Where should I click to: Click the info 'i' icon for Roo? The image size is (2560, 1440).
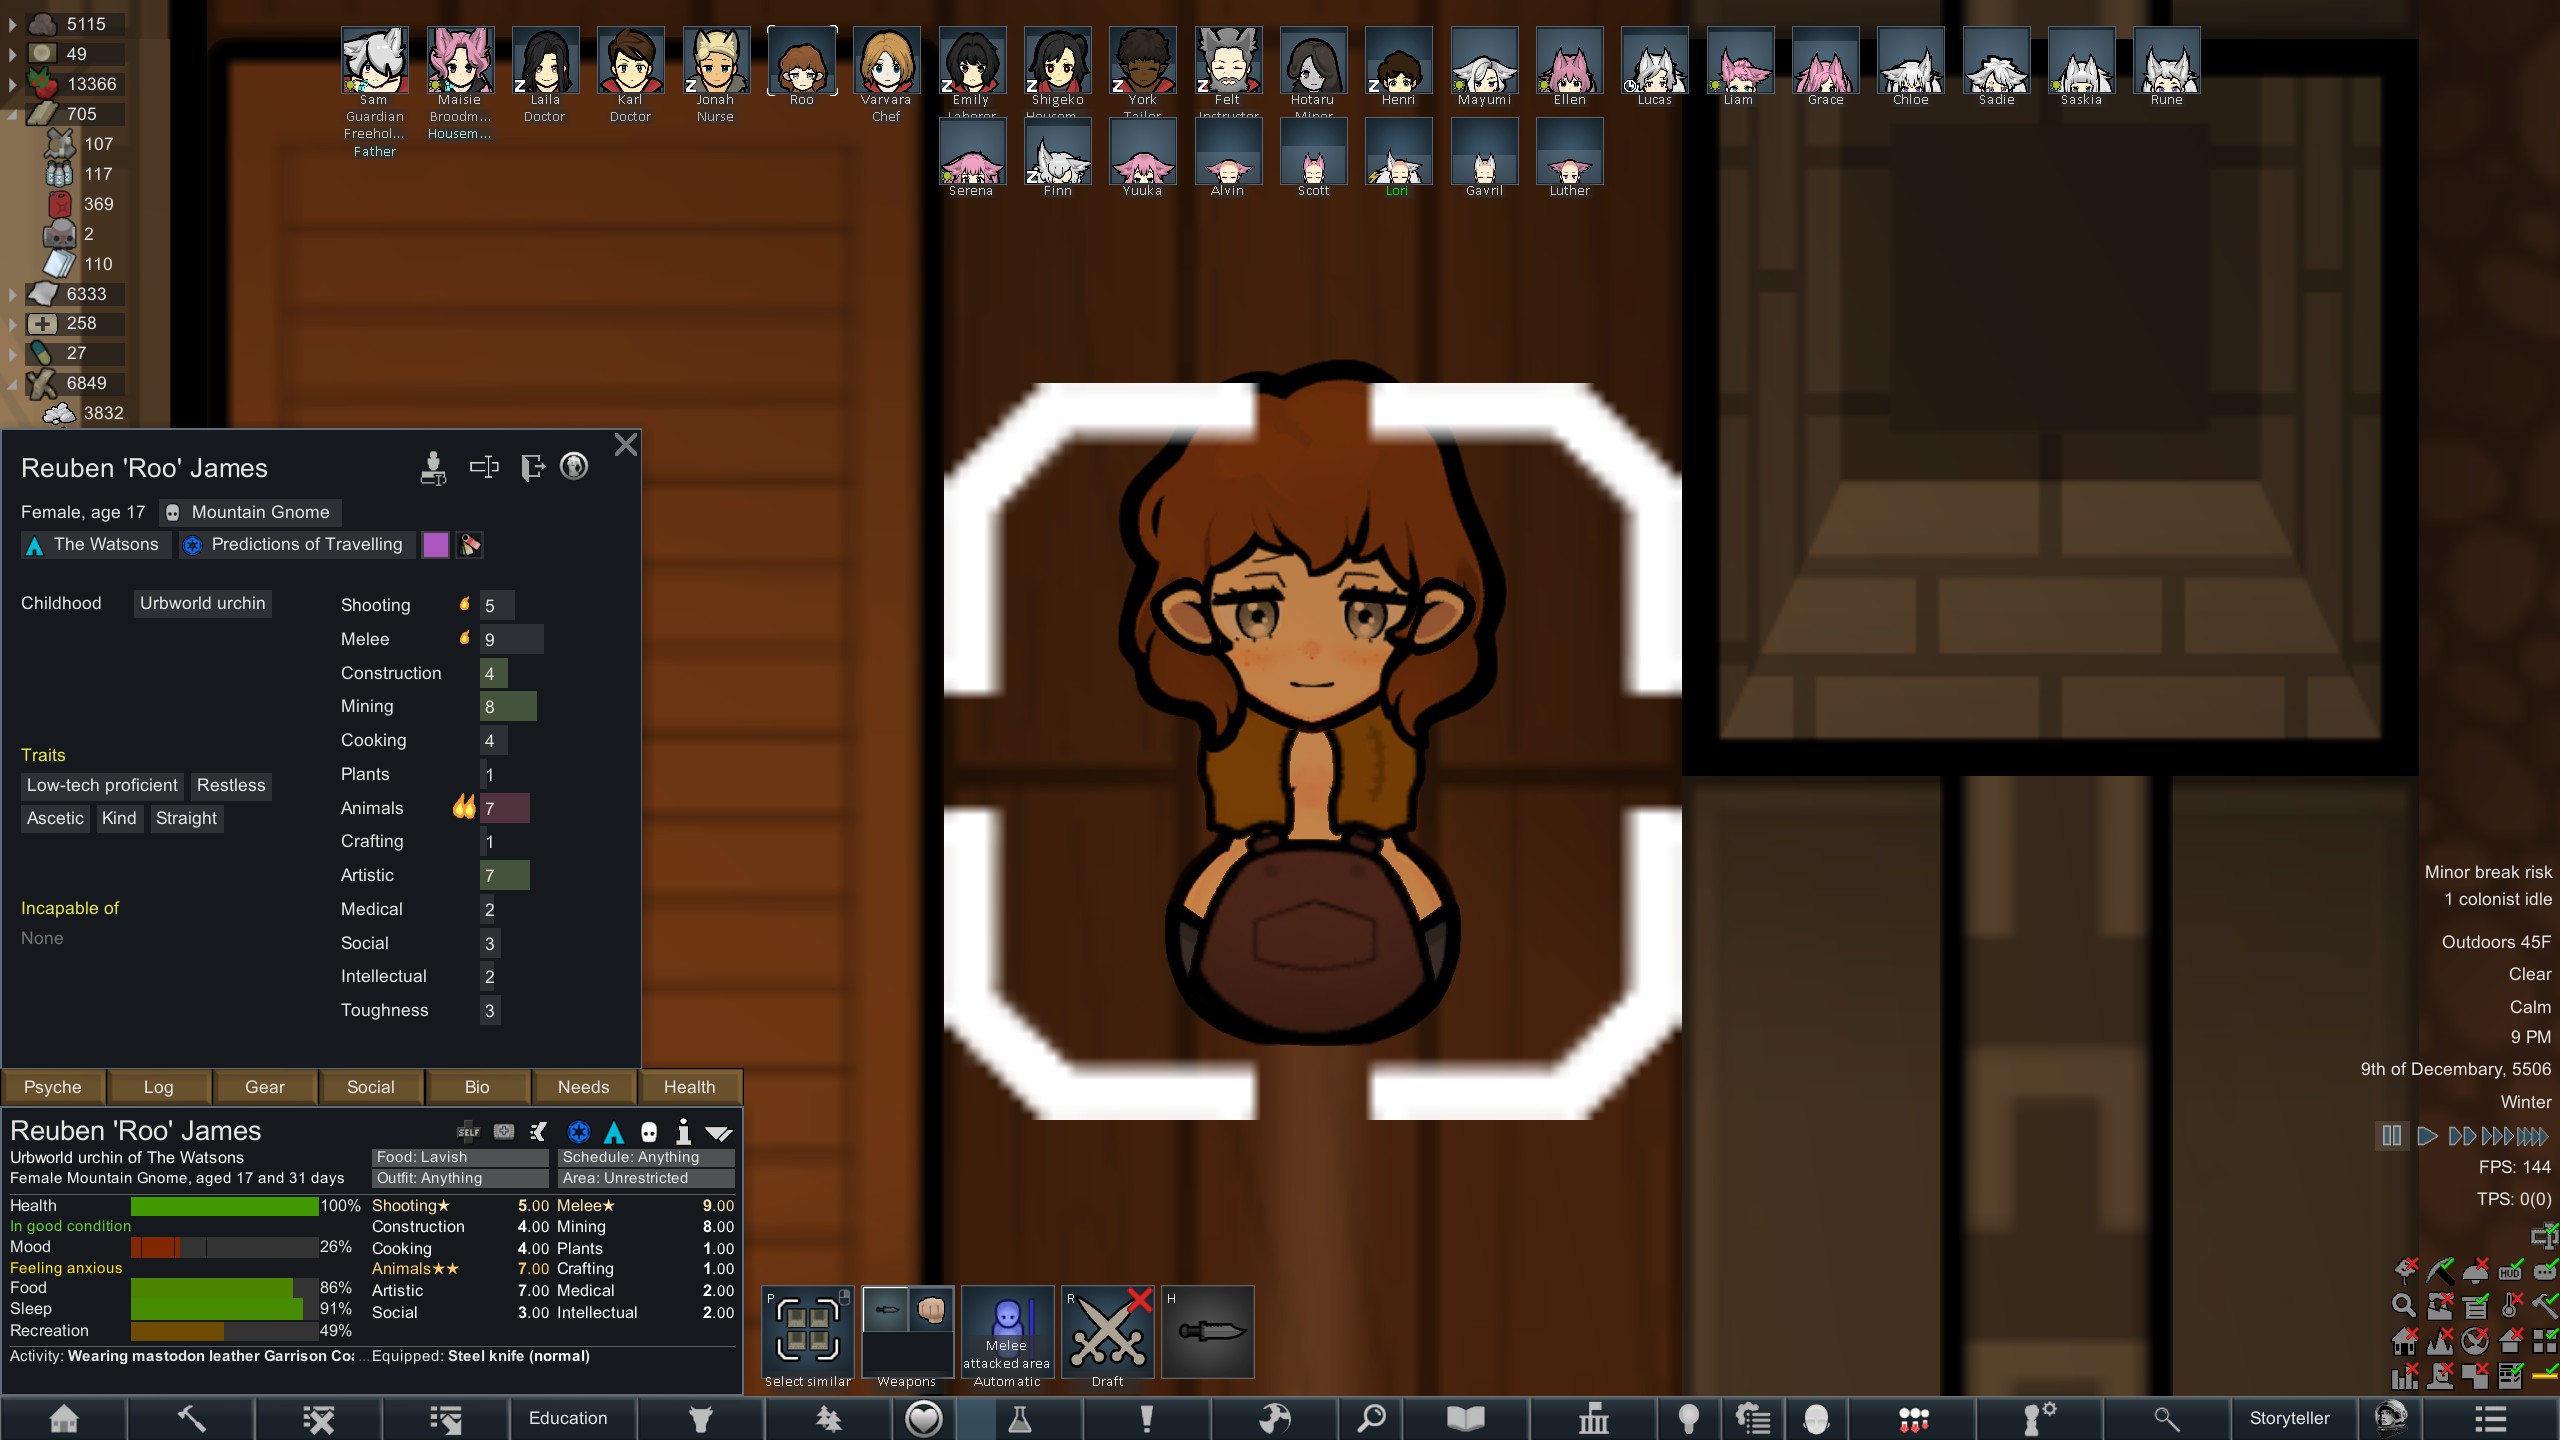click(683, 1132)
